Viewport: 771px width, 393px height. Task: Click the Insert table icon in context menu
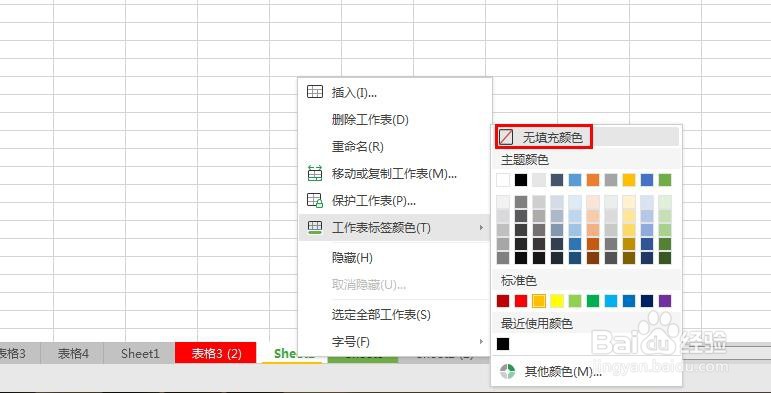[315, 92]
